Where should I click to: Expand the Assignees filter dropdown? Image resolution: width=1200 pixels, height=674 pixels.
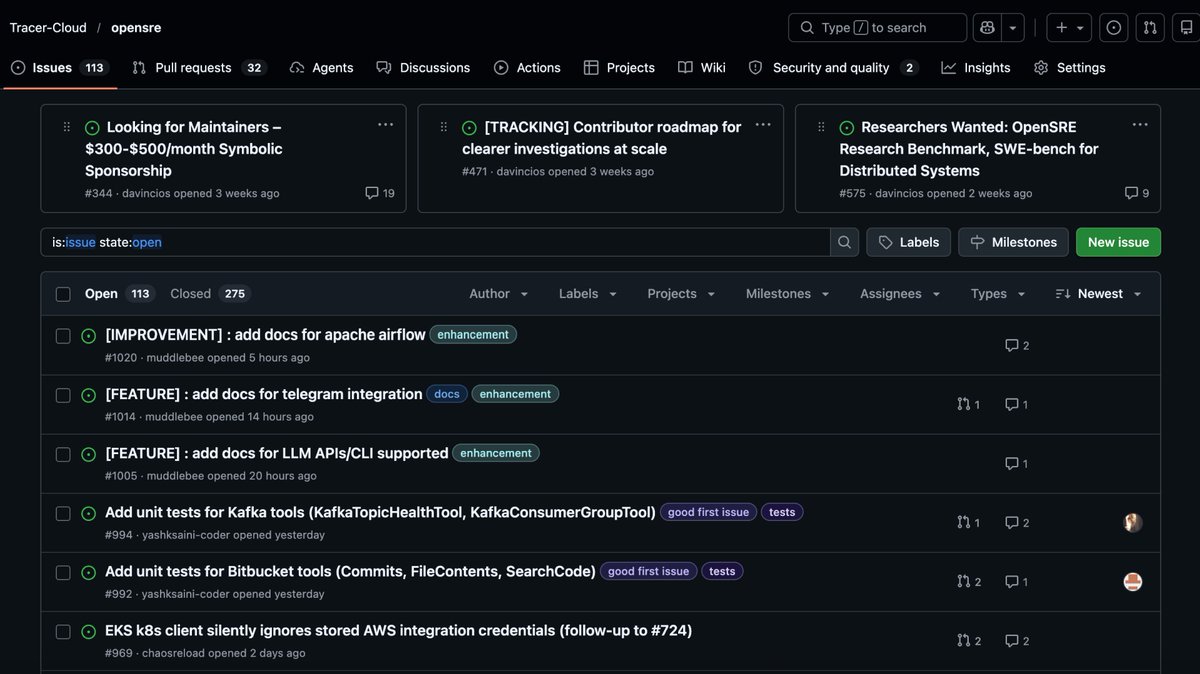click(901, 294)
